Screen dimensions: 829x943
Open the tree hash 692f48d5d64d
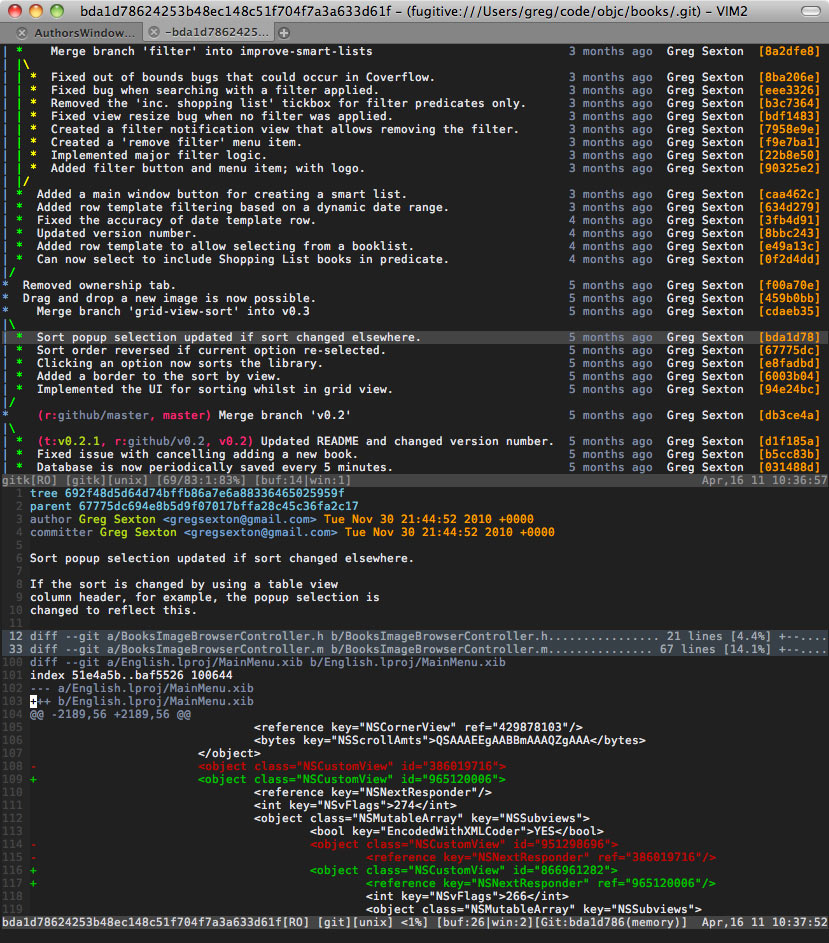[x=205, y=493]
